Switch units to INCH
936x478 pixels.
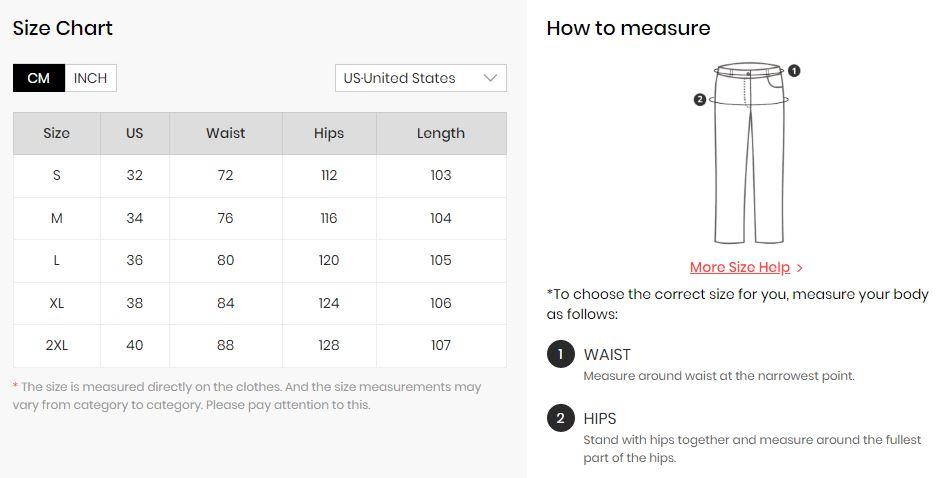(90, 78)
